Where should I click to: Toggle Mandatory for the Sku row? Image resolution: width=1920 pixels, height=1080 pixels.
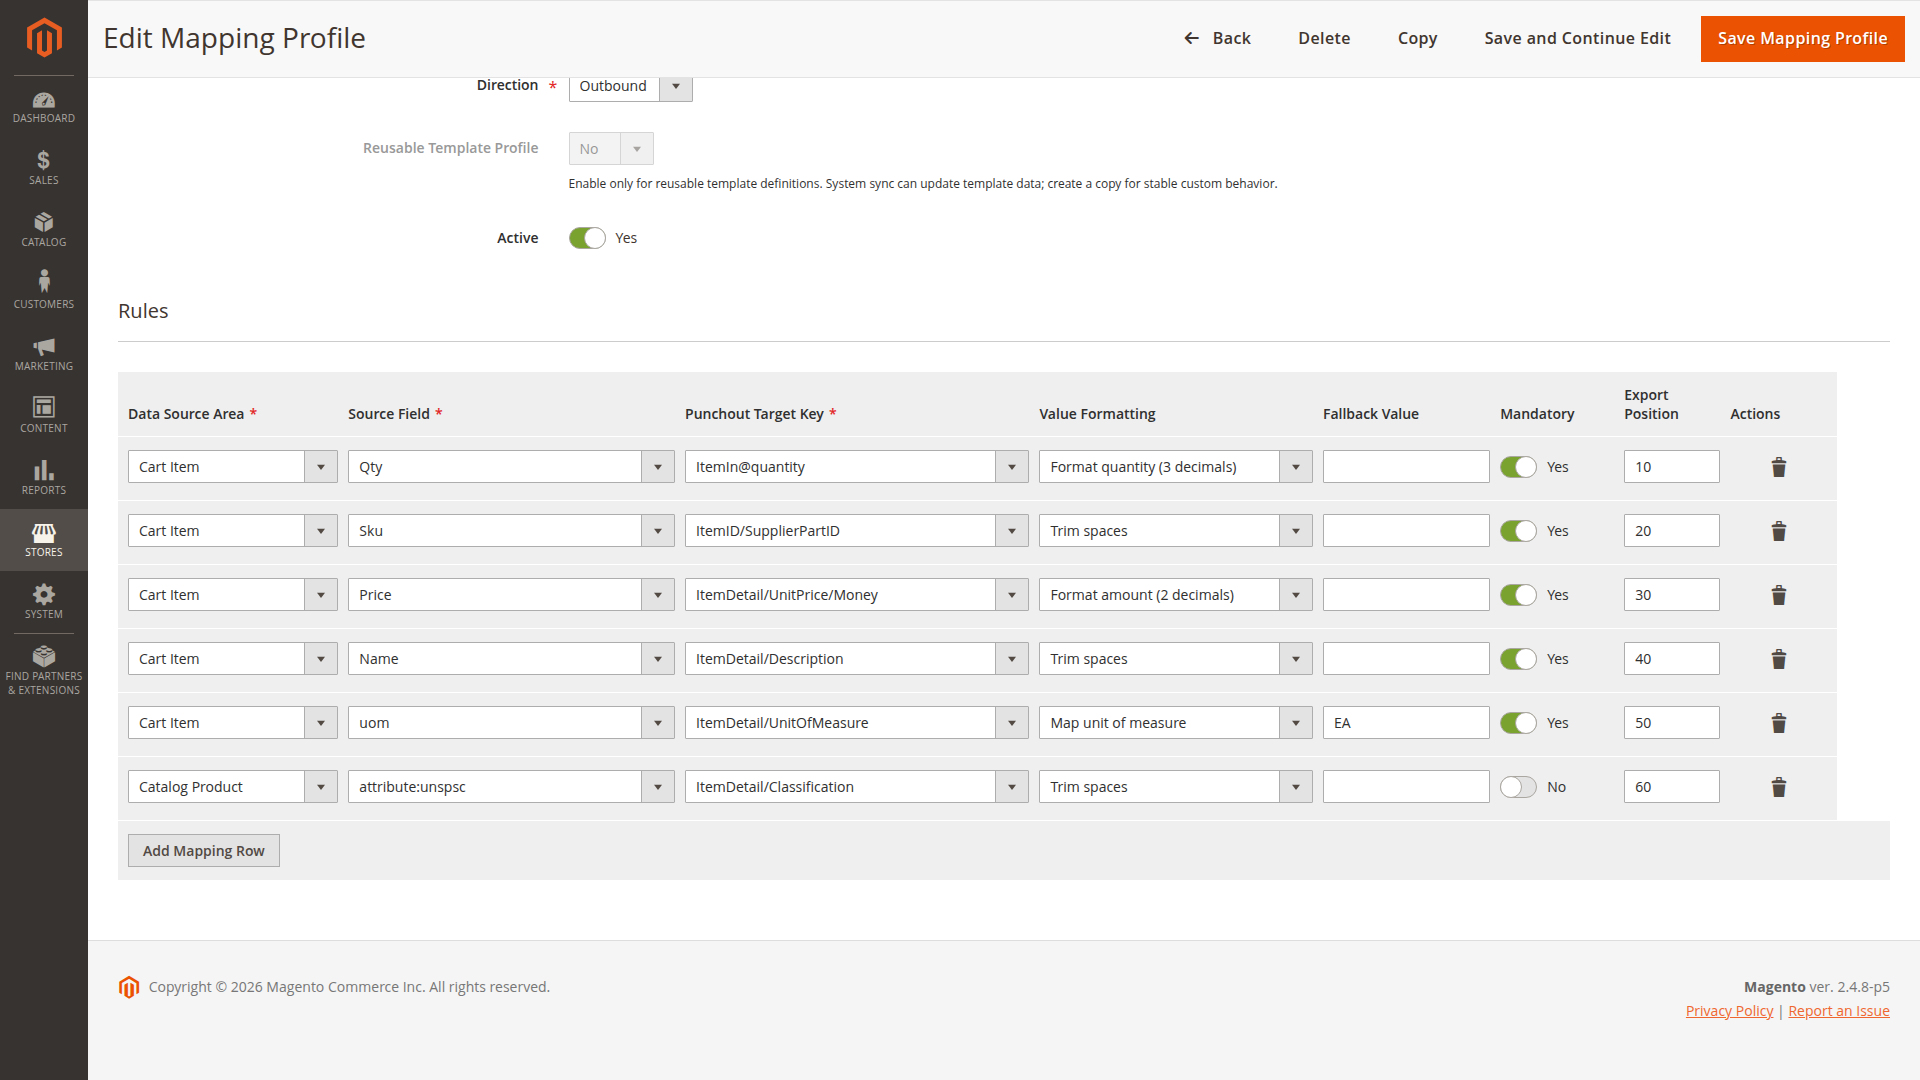pyautogui.click(x=1518, y=531)
